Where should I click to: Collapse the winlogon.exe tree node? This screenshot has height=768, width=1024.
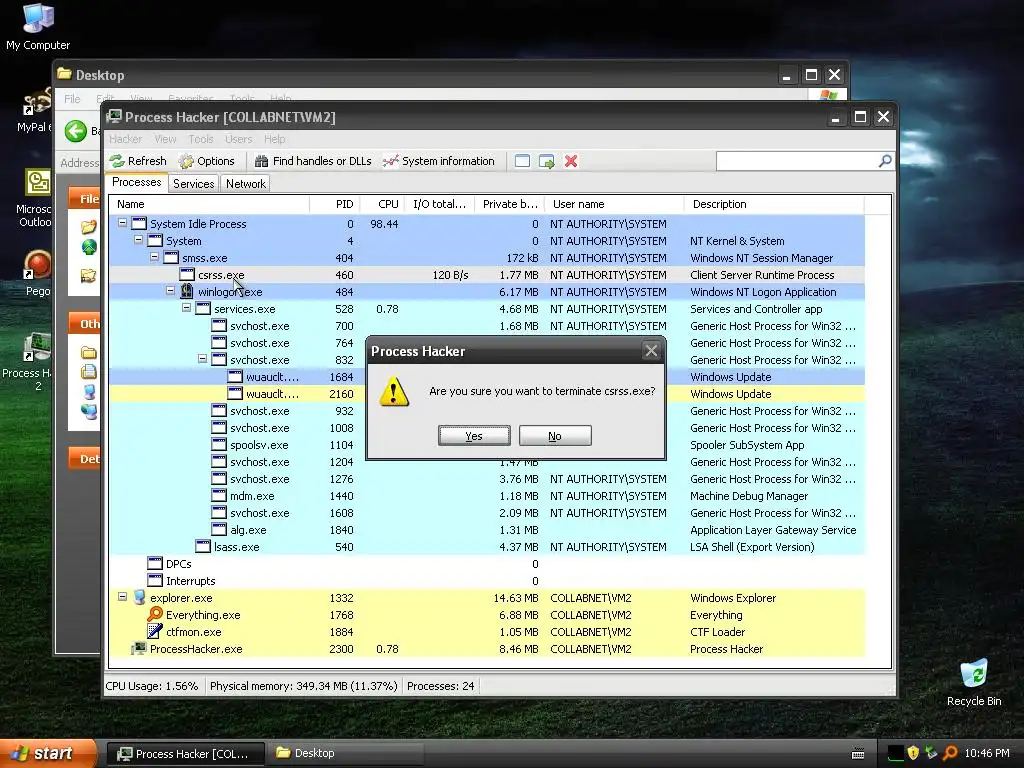click(x=170, y=291)
